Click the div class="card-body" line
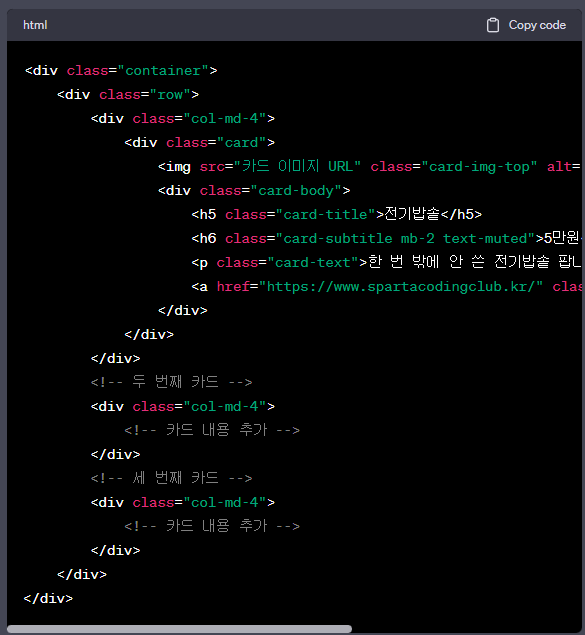This screenshot has width=585, height=635. pos(254,190)
